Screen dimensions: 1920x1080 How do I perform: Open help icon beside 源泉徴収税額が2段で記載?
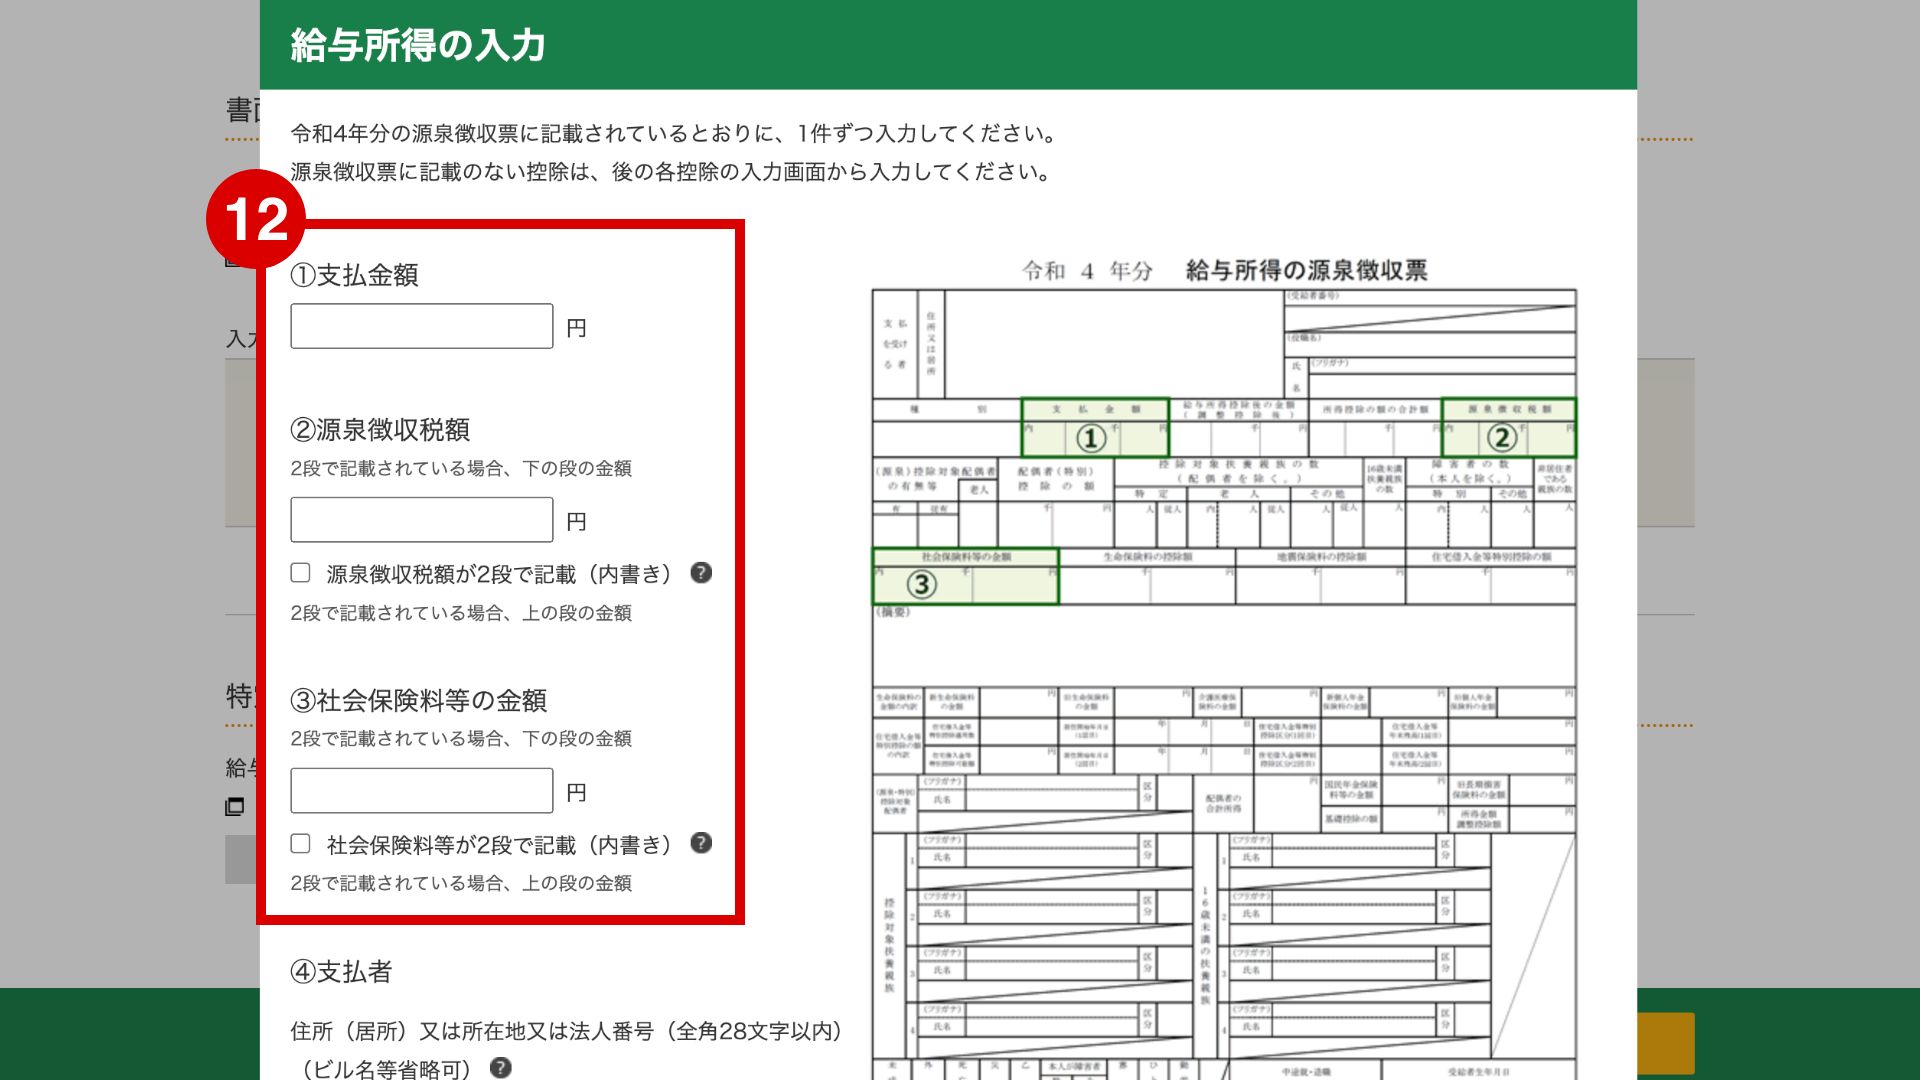click(702, 572)
